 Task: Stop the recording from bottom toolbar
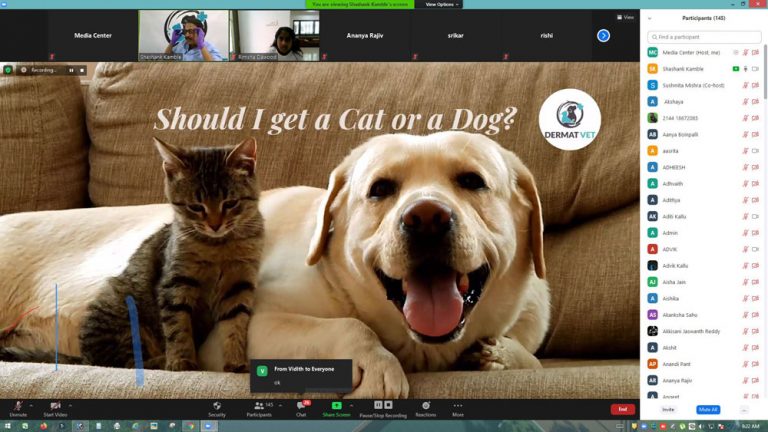click(x=388, y=405)
